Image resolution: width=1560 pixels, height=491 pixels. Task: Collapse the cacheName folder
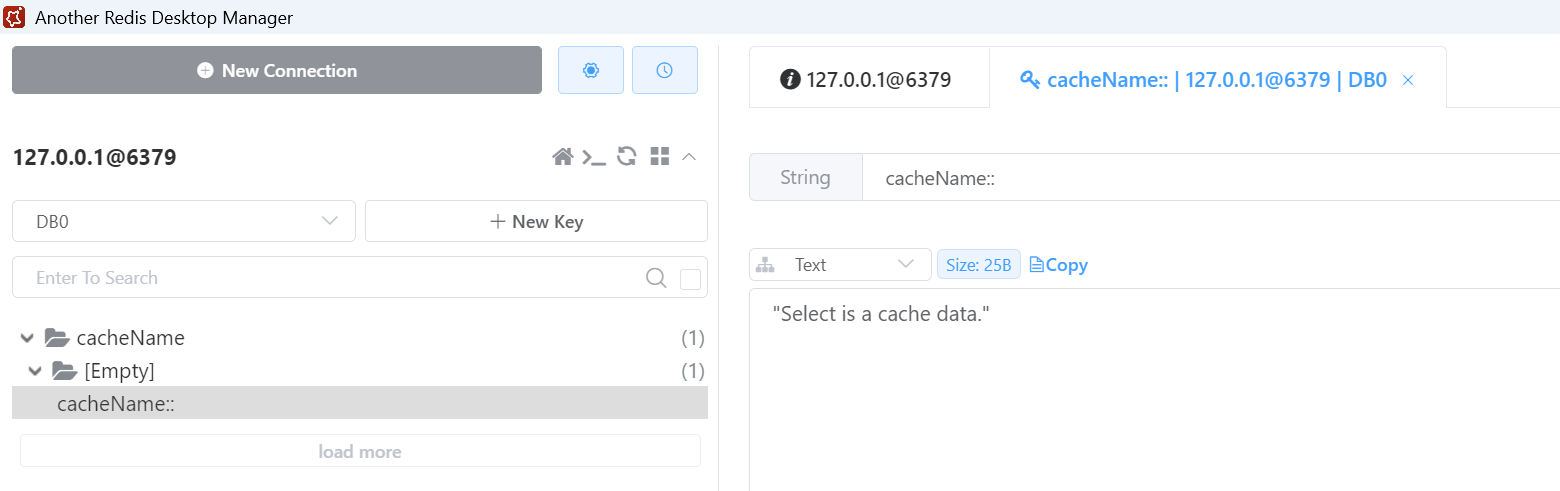click(27, 338)
